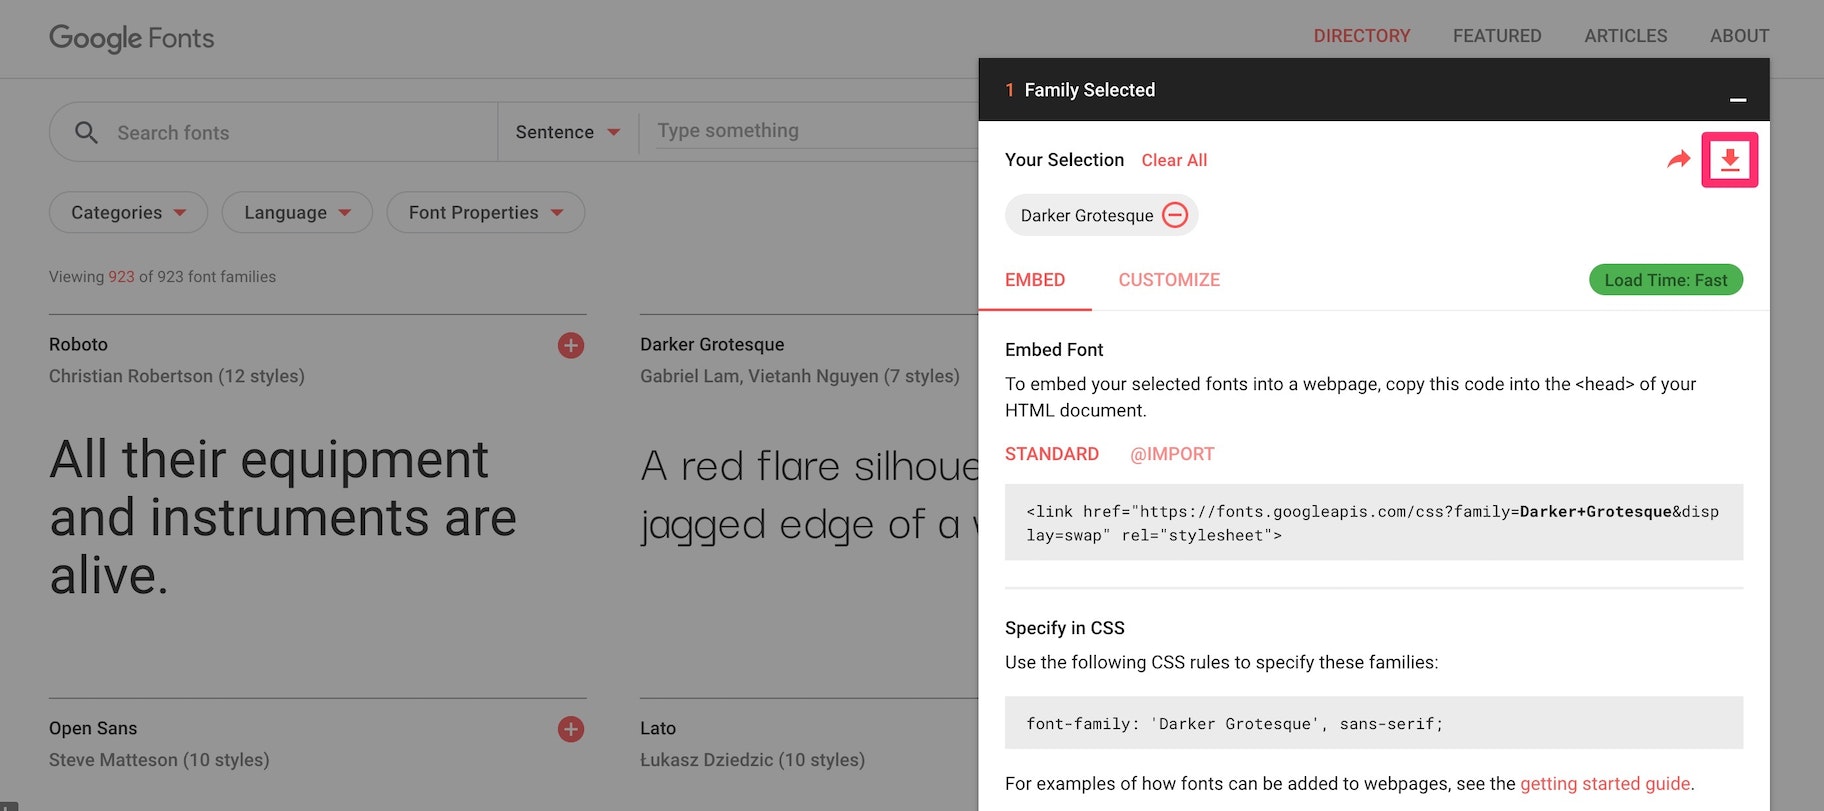The height and width of the screenshot is (811, 1824).
Task: Expand the Categories filter
Action: tap(128, 212)
